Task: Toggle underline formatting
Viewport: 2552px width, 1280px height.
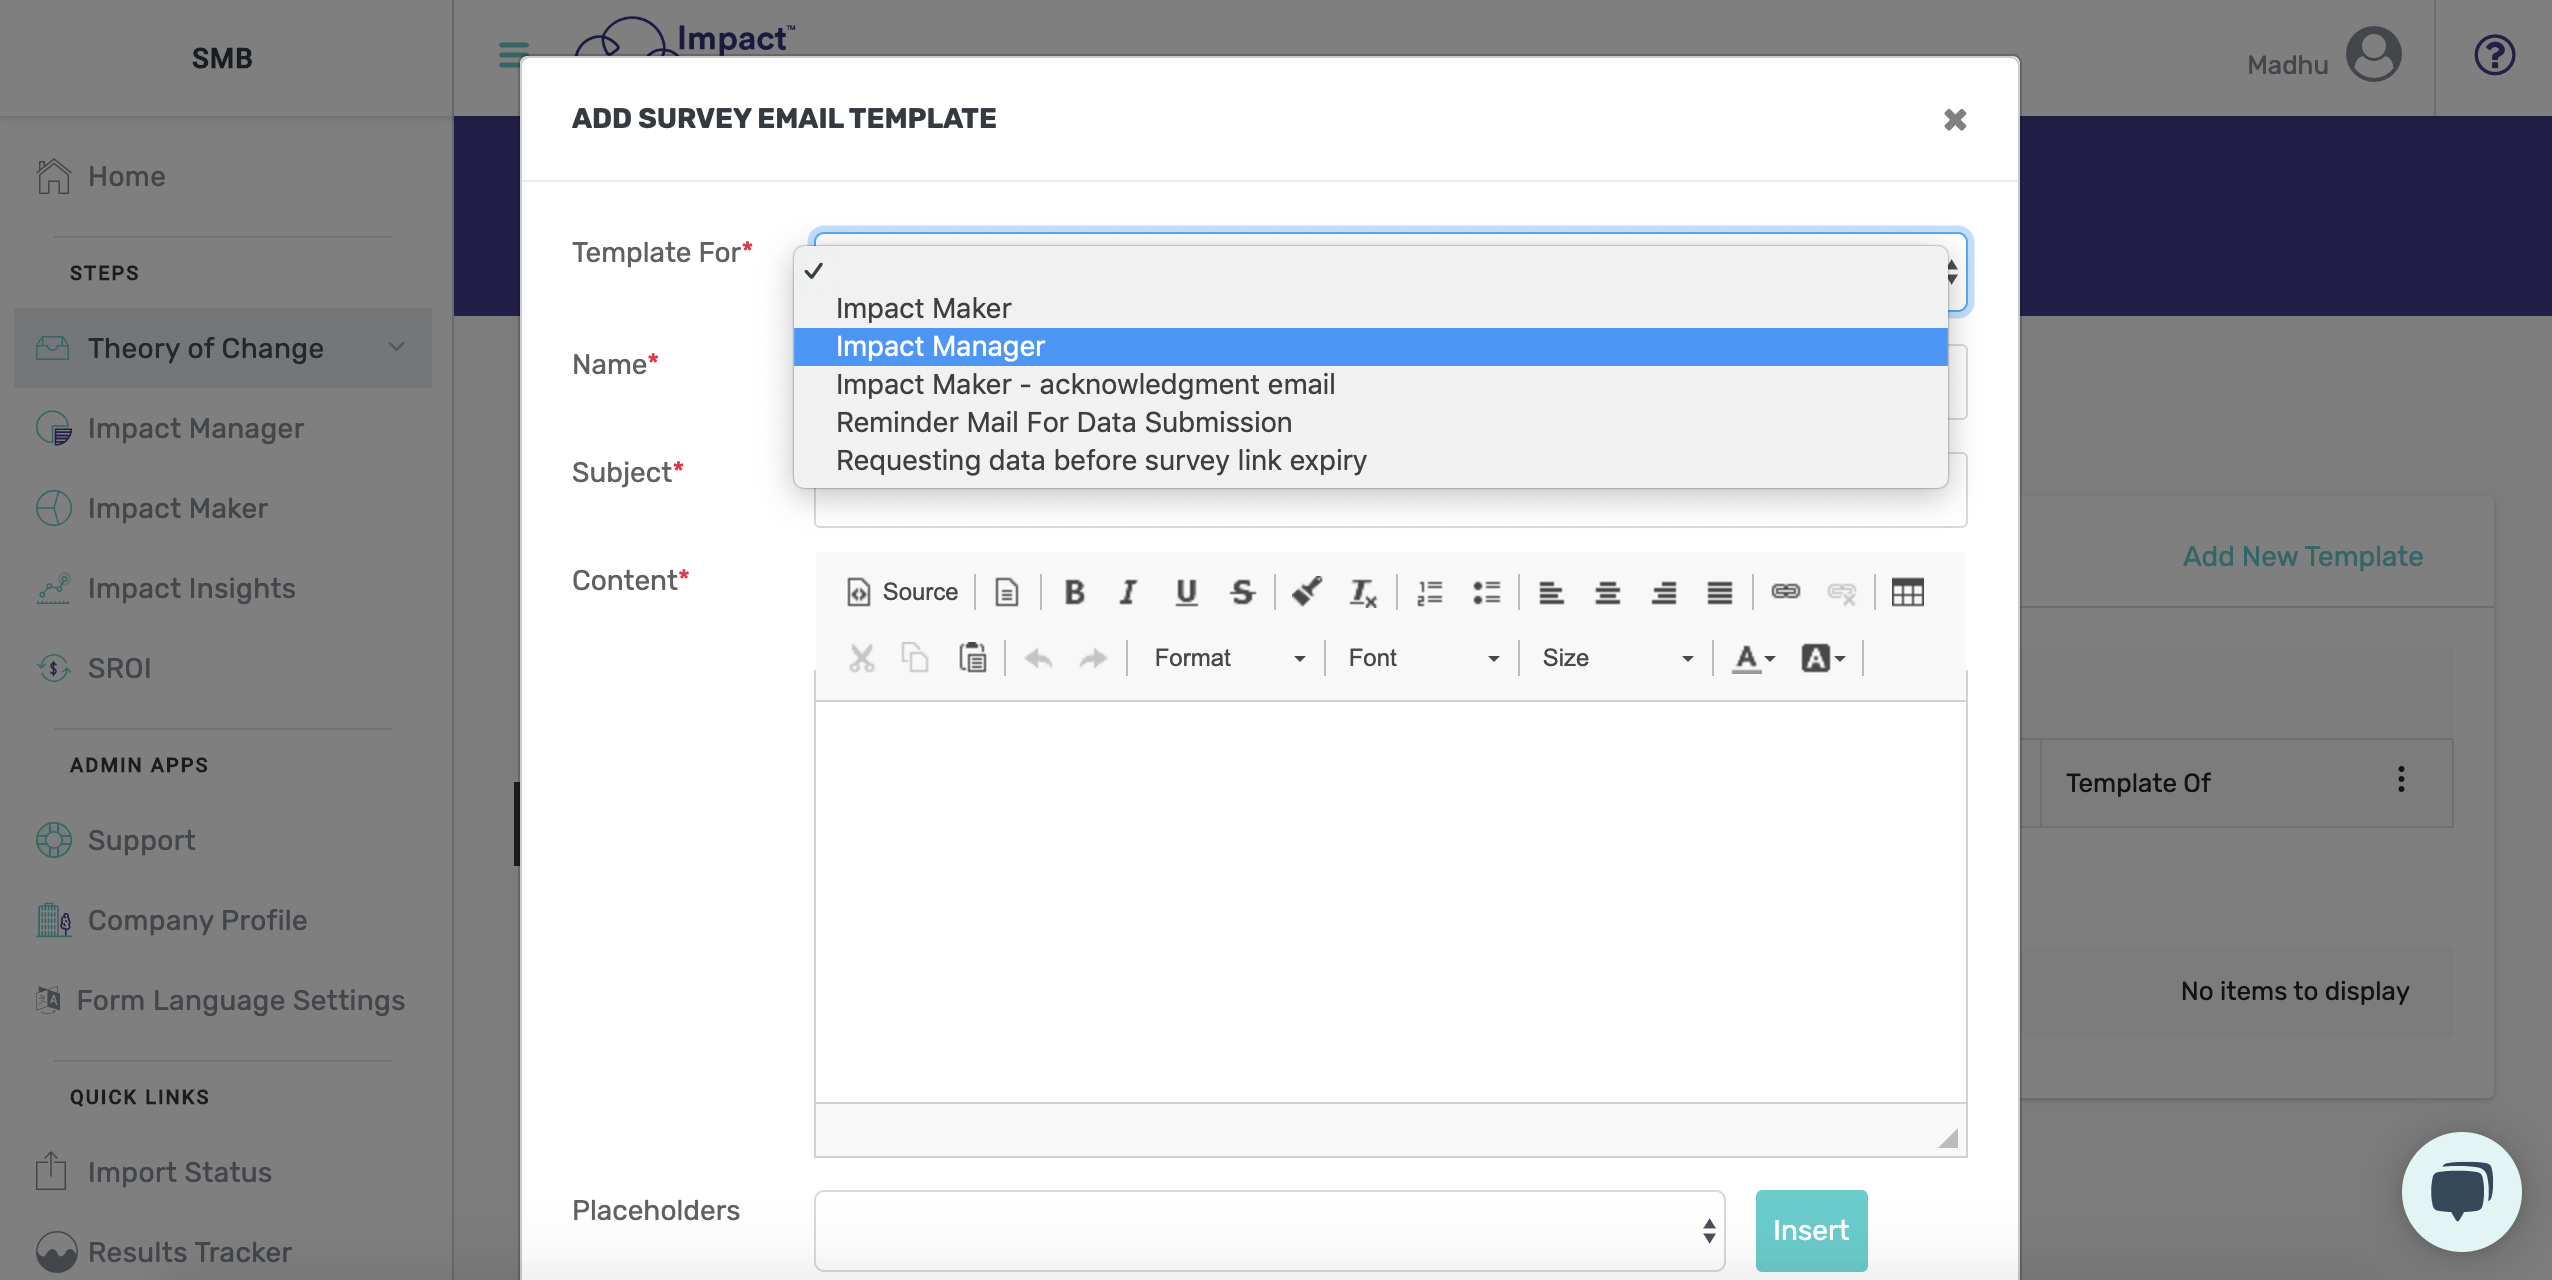Action: (x=1186, y=592)
